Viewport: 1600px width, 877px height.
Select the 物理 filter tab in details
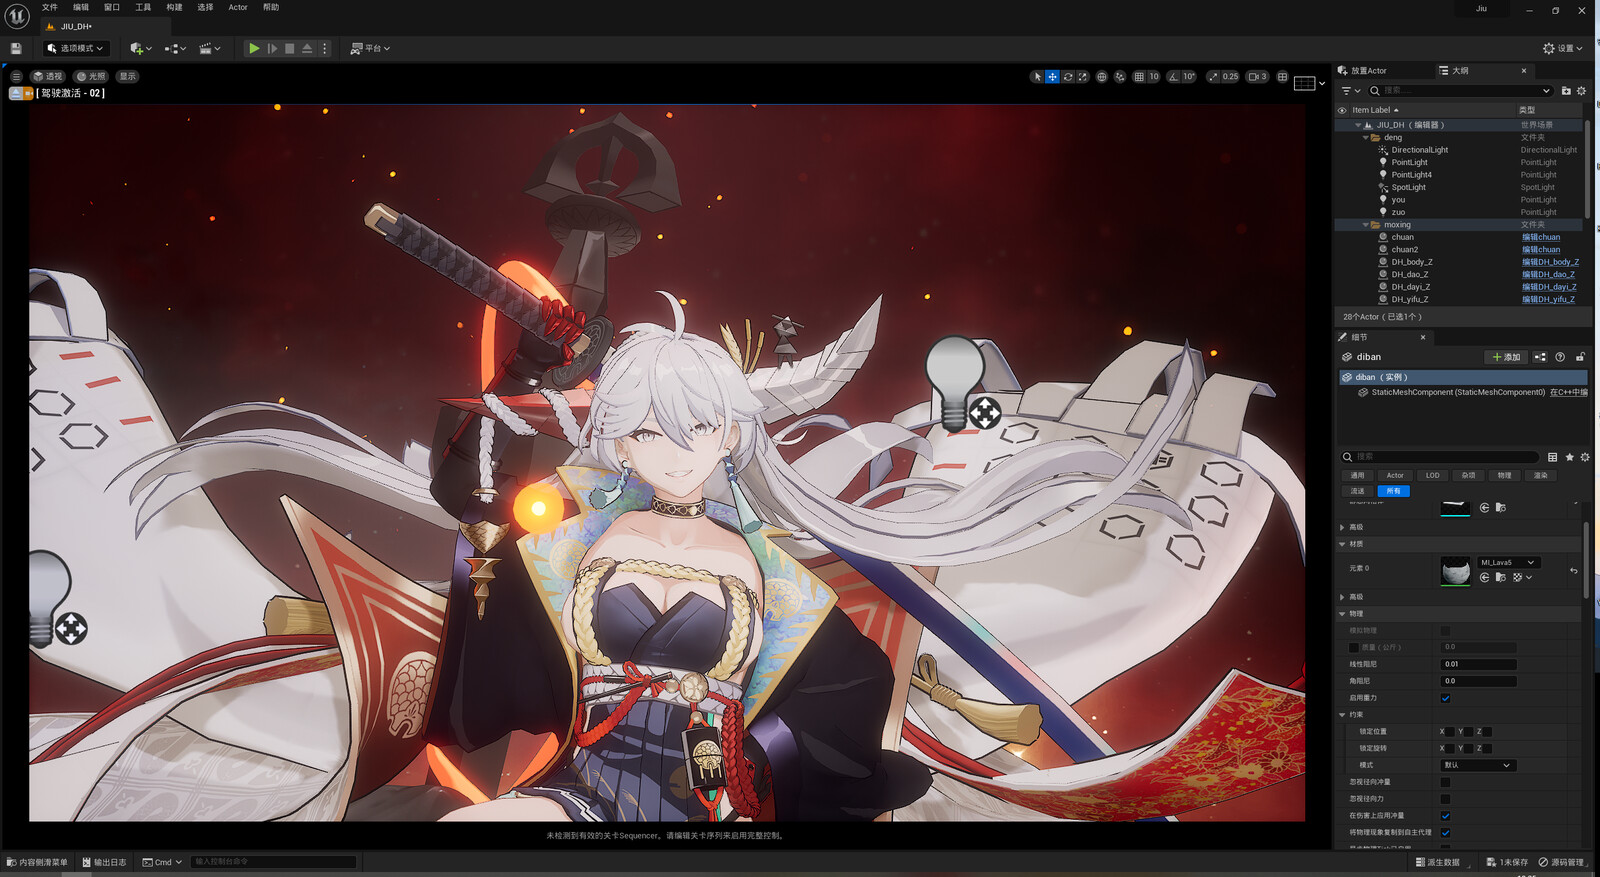point(1504,476)
